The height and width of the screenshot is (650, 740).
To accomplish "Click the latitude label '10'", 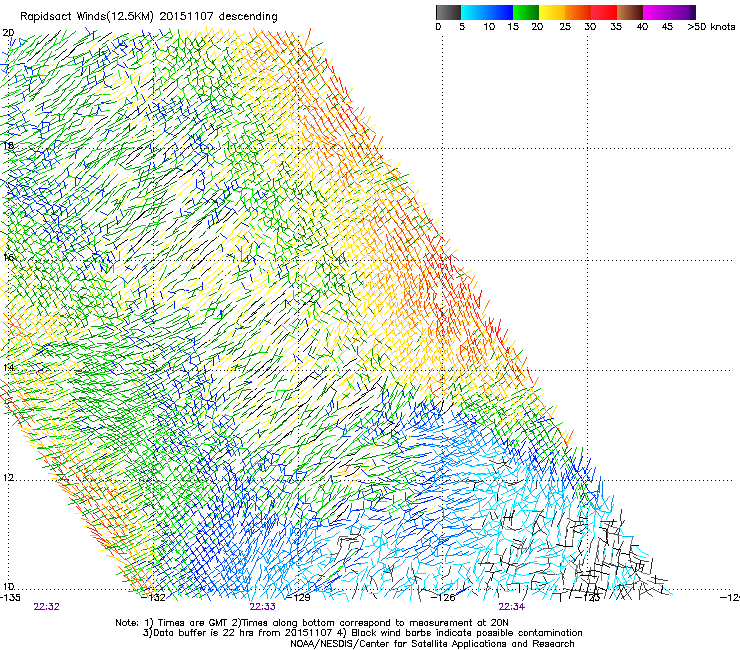I will (8, 586).
